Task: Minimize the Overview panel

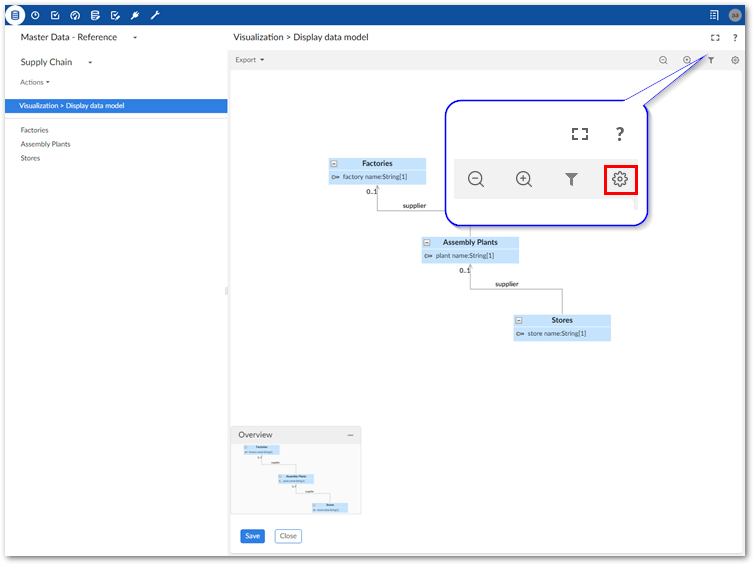Action: click(351, 435)
